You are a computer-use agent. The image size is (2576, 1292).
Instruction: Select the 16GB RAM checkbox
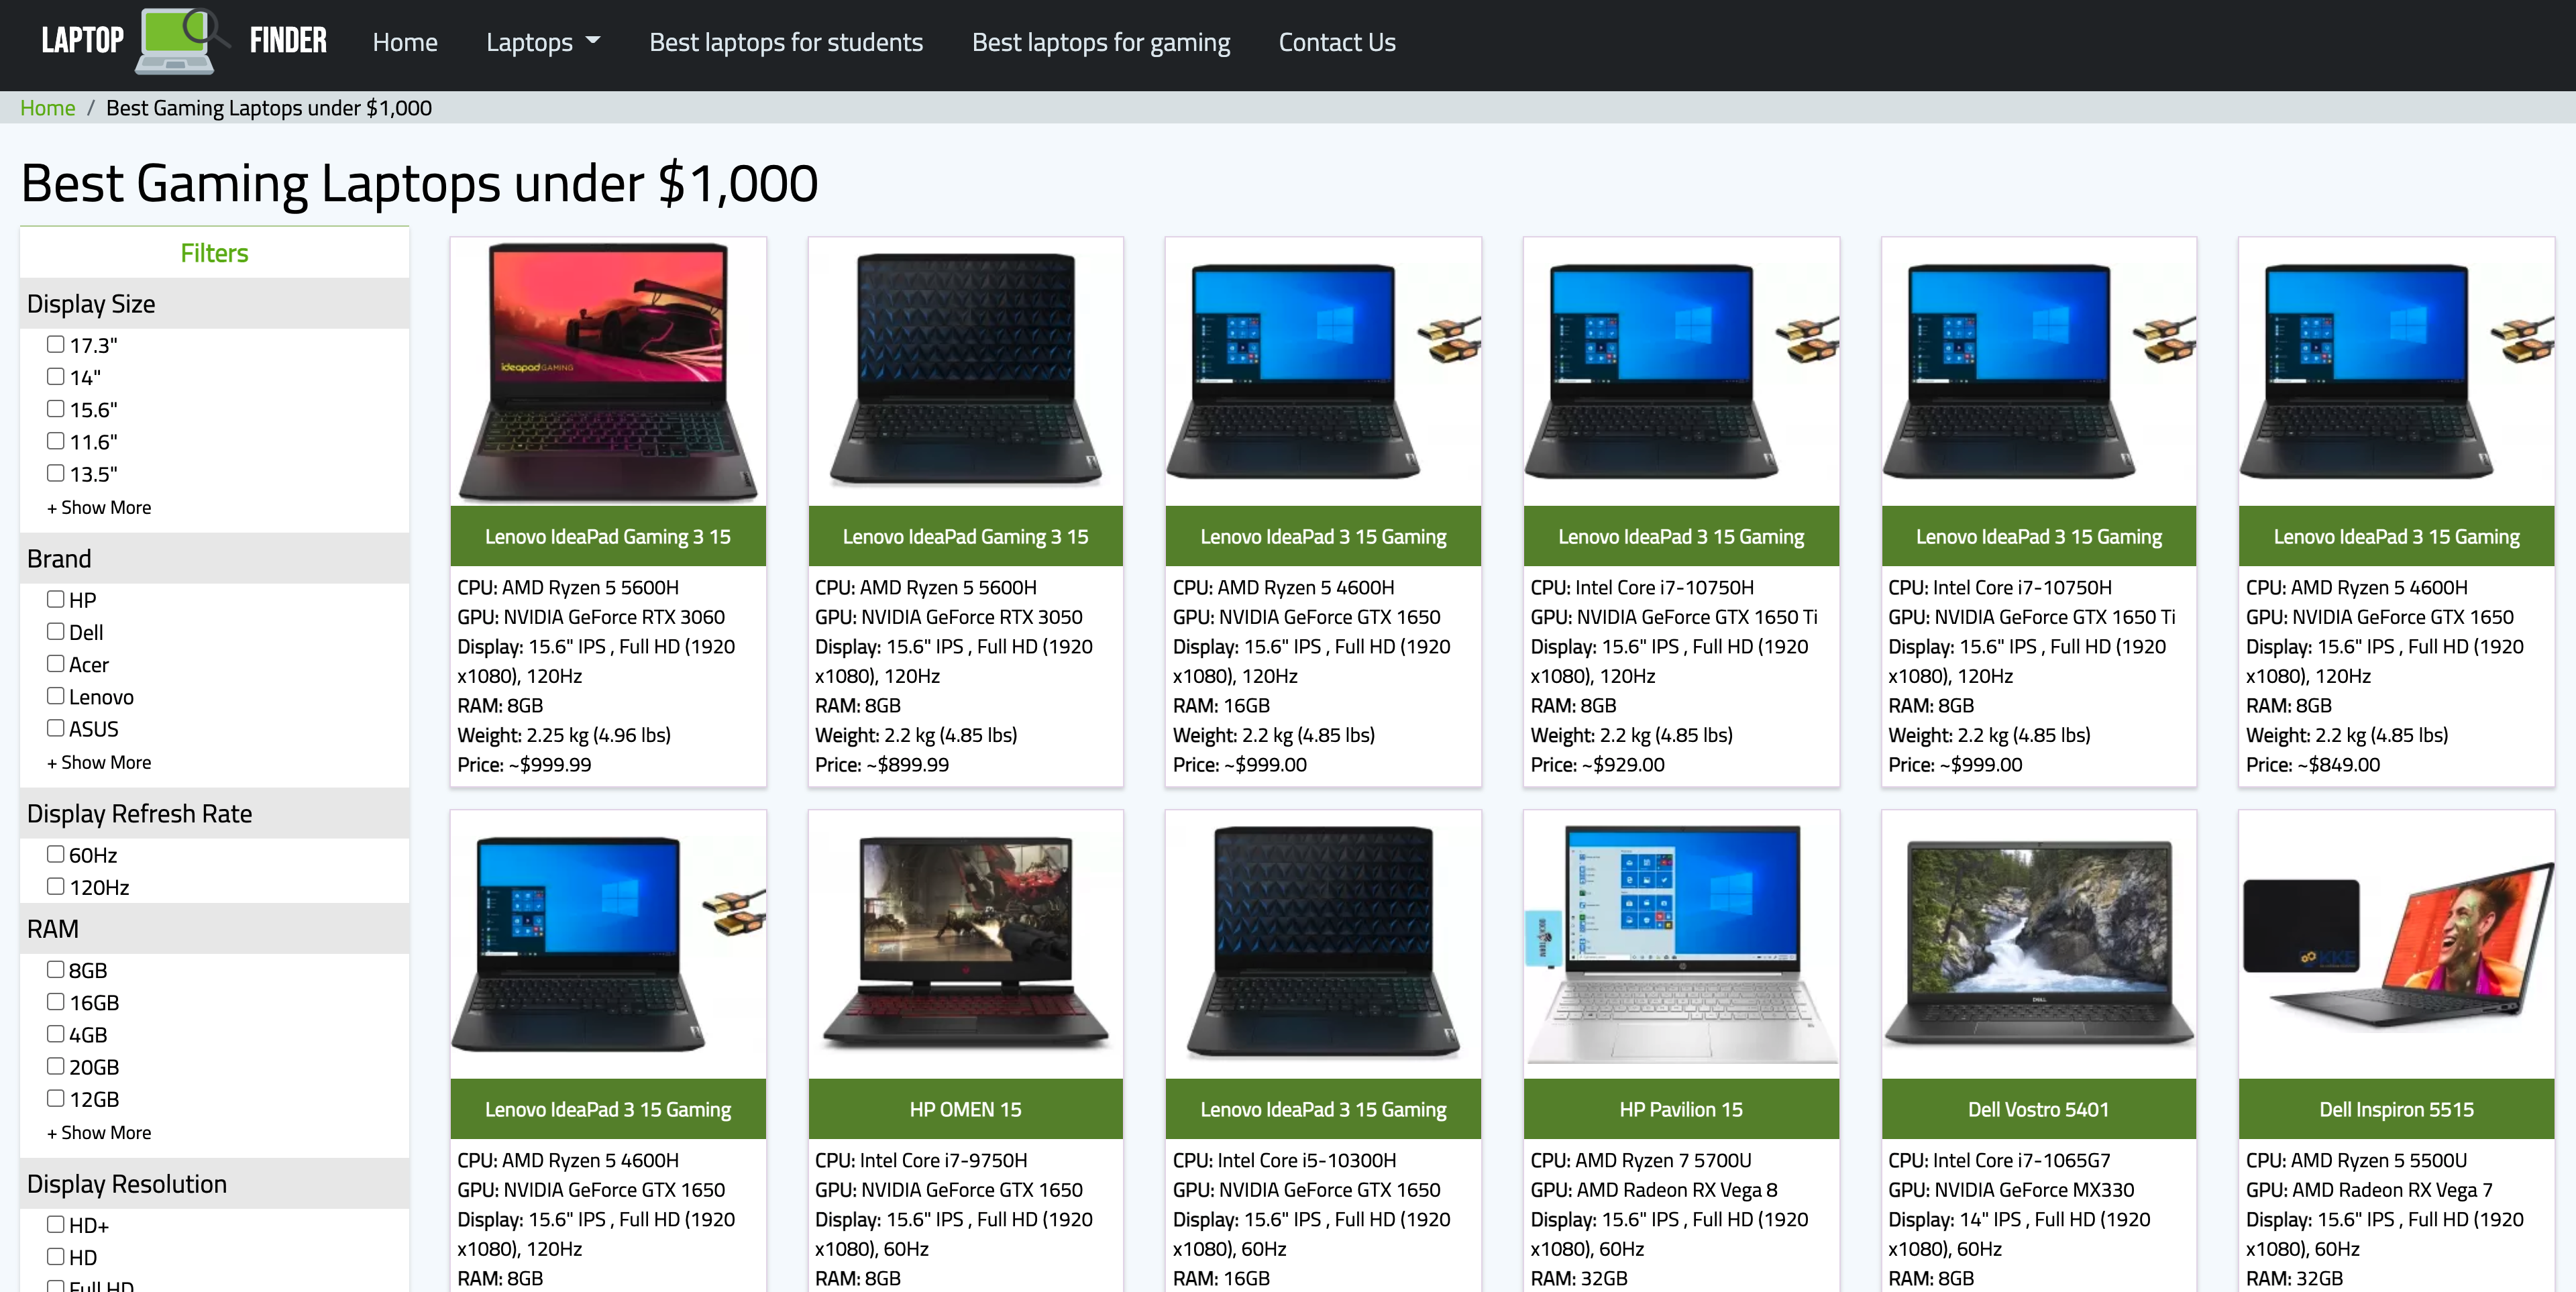click(x=56, y=1001)
